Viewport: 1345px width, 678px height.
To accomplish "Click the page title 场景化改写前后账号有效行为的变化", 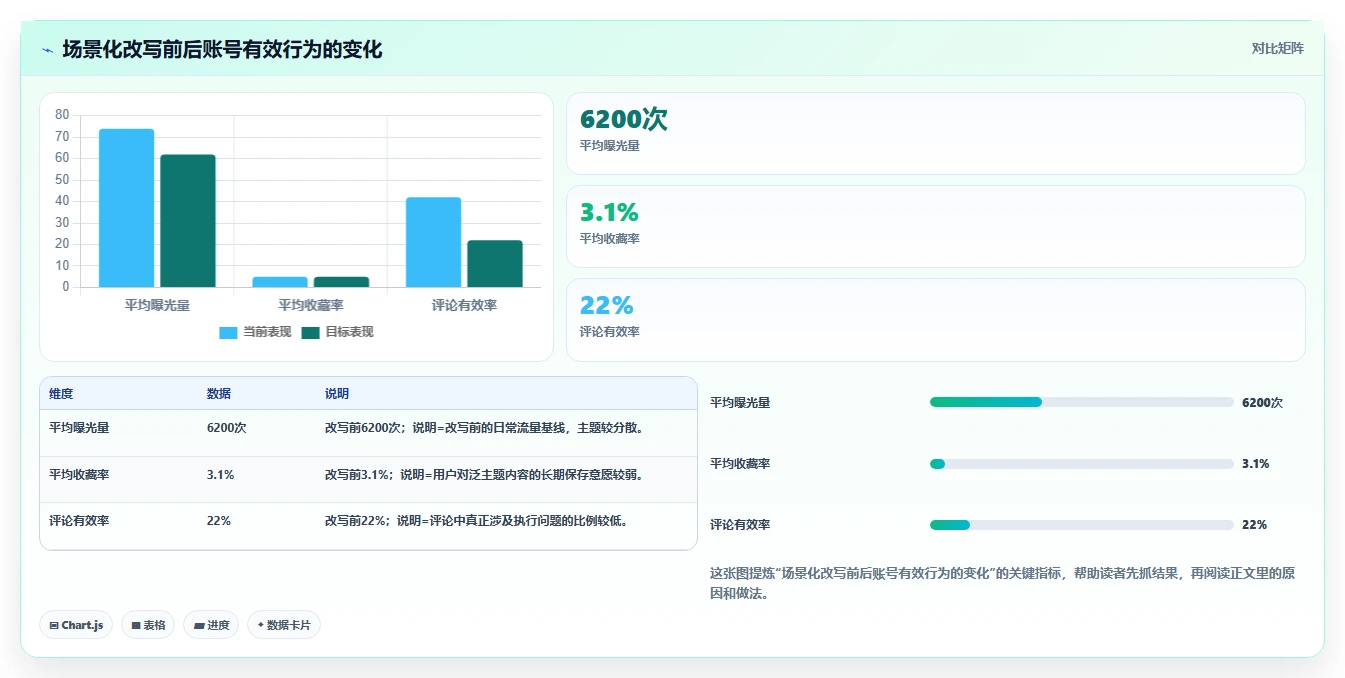I will pyautogui.click(x=222, y=50).
